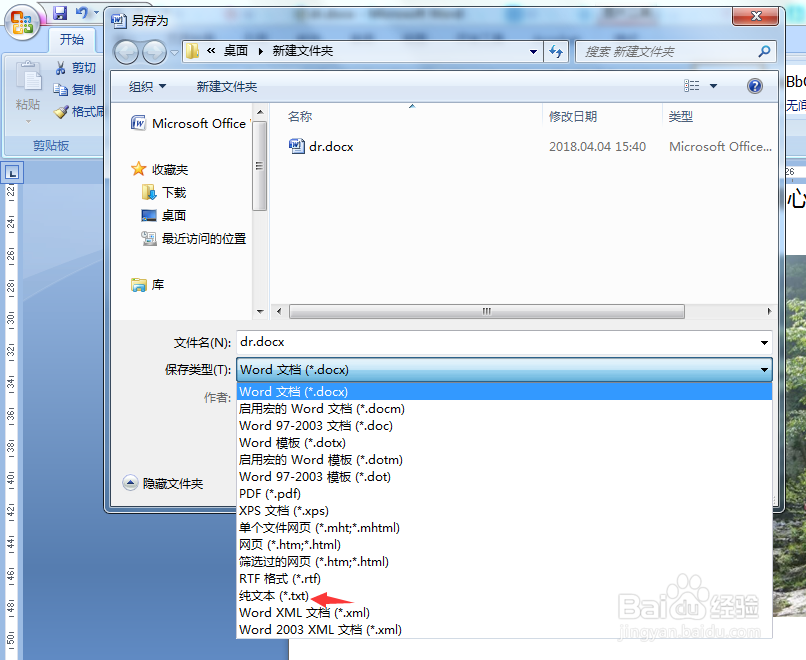
Task: Click the Office button orb
Action: [22, 23]
